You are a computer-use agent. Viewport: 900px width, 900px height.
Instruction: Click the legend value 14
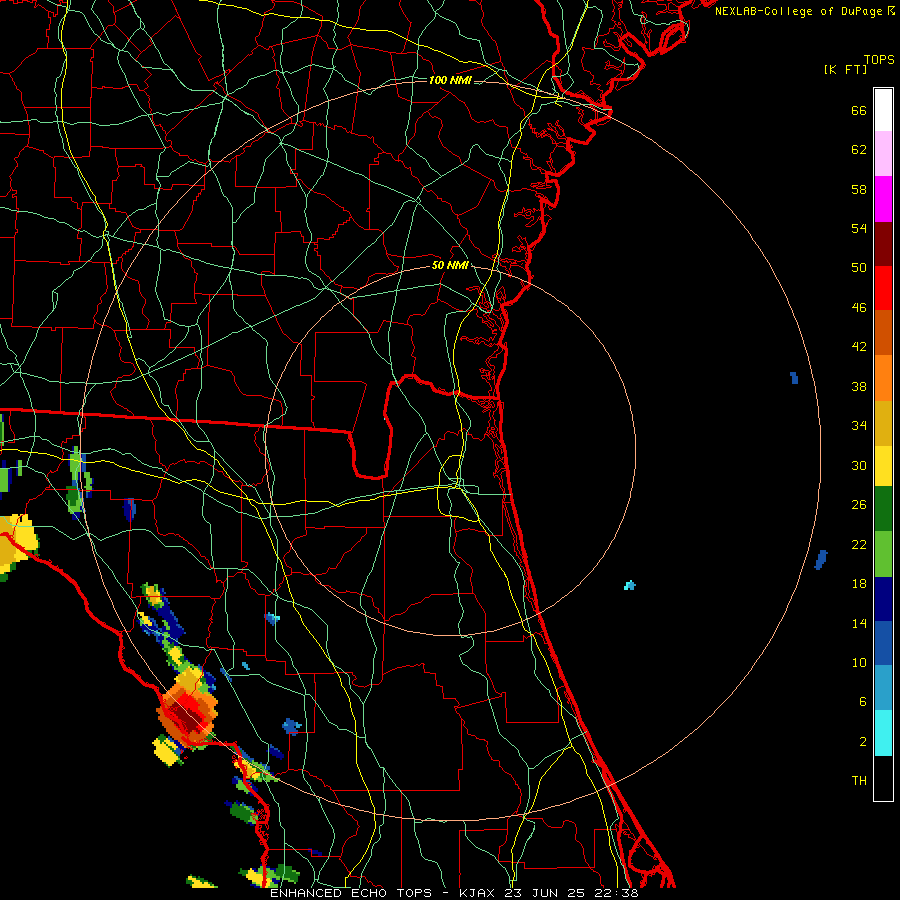coord(859,623)
